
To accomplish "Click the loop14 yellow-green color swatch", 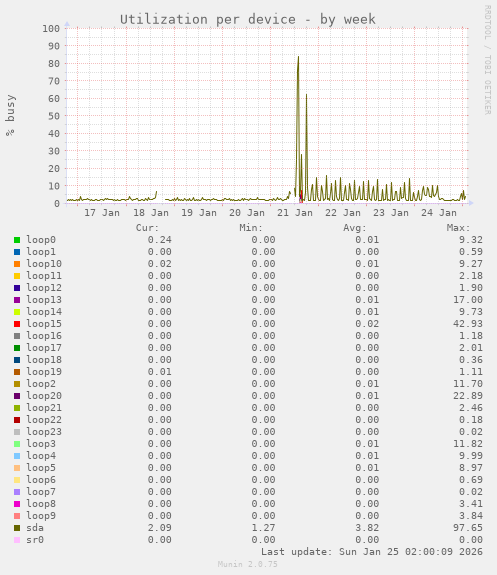I will 17,312.
